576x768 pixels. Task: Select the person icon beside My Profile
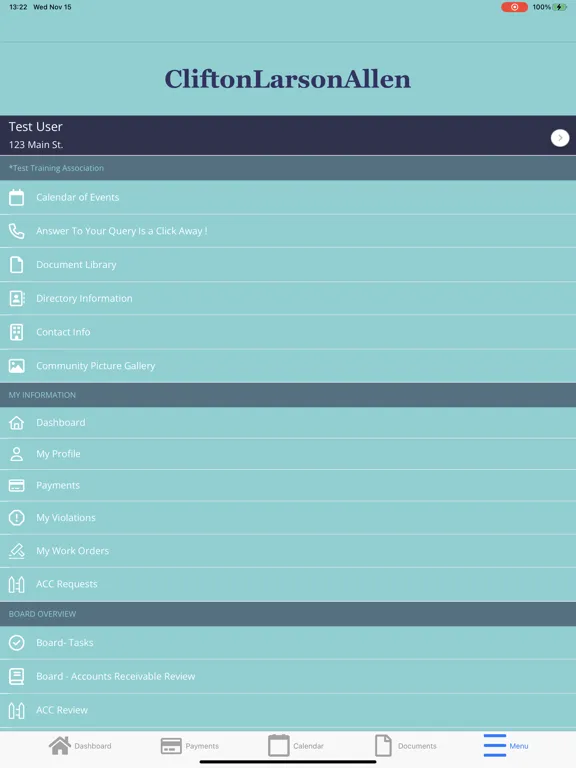pyautogui.click(x=17, y=454)
